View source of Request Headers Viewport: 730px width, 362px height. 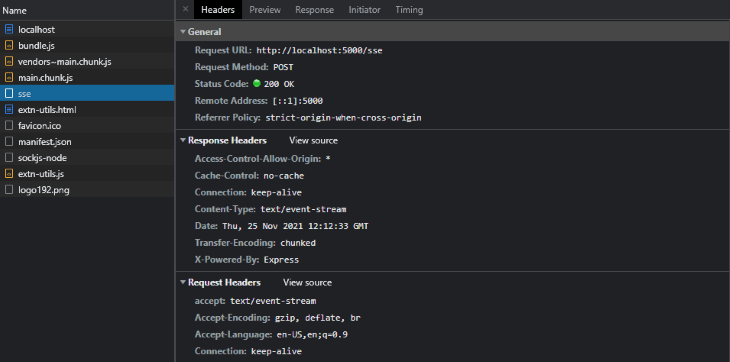(x=307, y=283)
